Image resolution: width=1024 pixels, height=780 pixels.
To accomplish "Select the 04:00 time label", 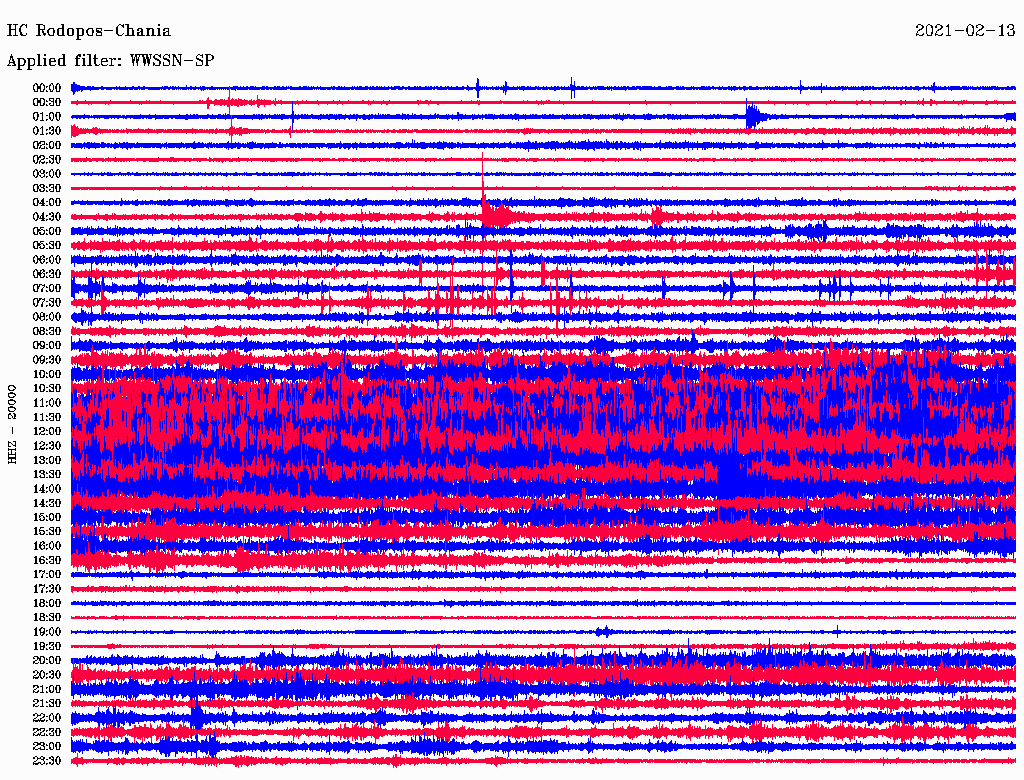I will [x=47, y=203].
